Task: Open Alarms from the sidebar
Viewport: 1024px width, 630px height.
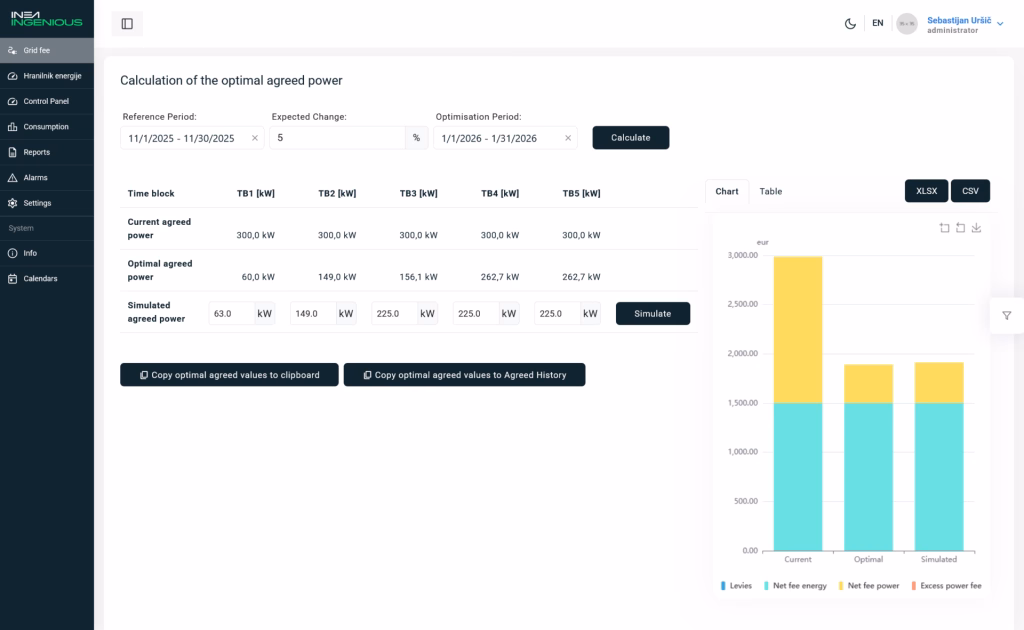Action: point(47,178)
